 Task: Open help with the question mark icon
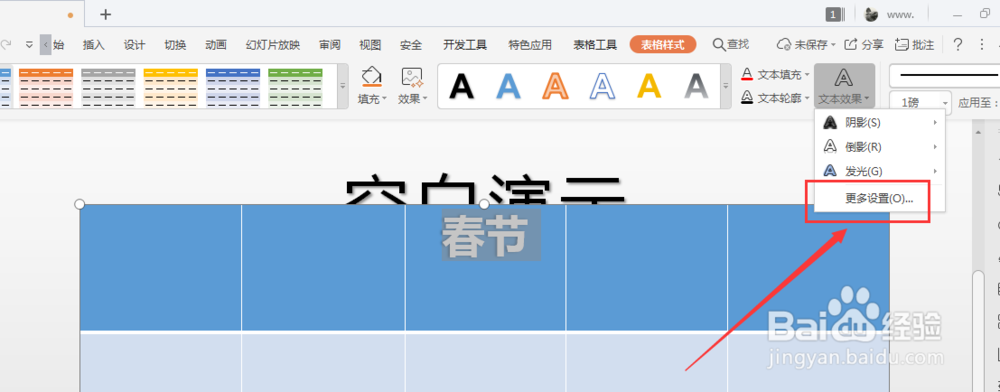[957, 45]
